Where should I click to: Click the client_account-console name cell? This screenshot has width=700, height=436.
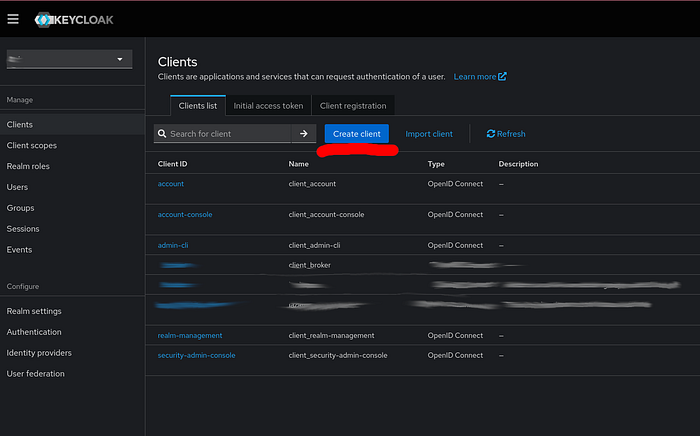tap(326, 215)
